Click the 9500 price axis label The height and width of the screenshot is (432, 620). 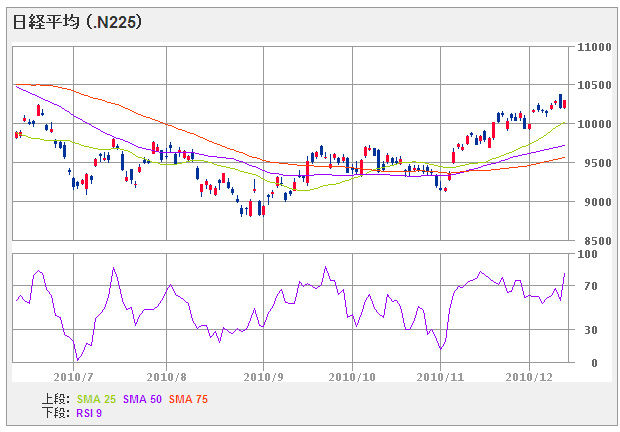[x=598, y=163]
